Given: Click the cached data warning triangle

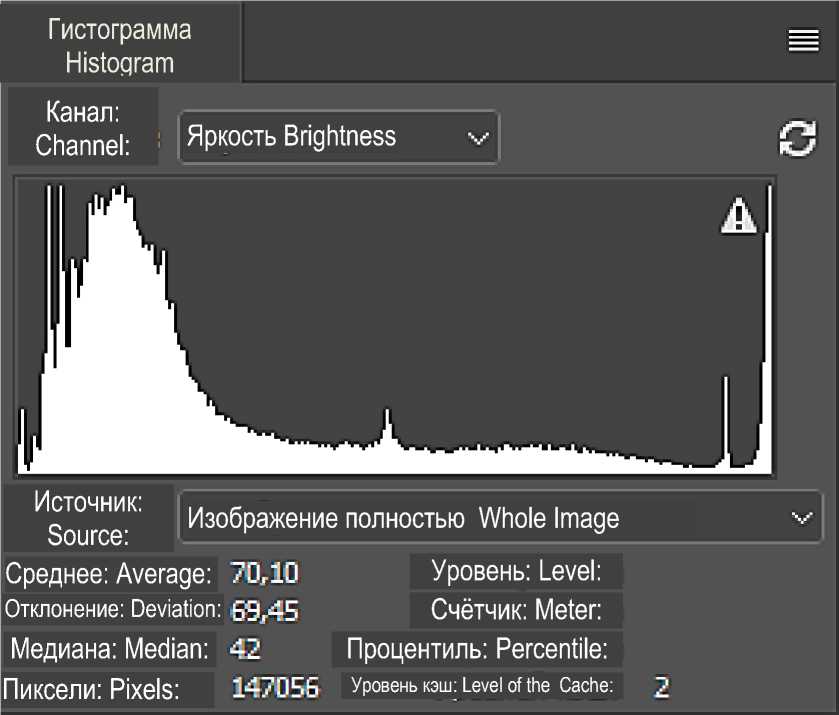Looking at the screenshot, I should tap(739, 215).
